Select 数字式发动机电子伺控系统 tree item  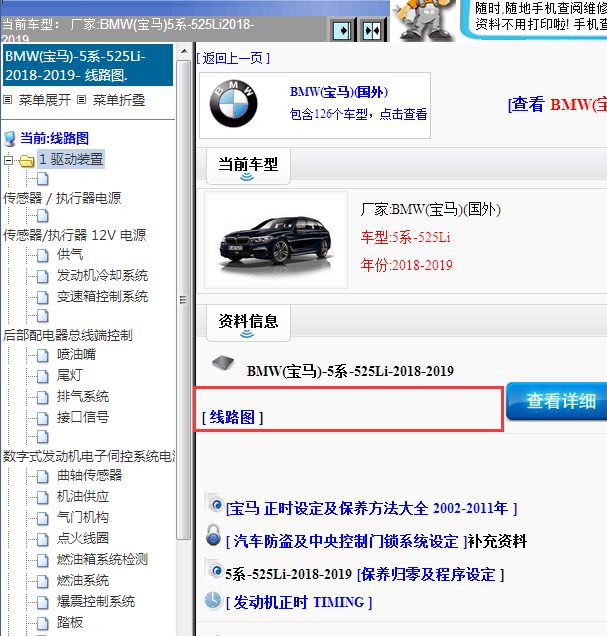89,456
